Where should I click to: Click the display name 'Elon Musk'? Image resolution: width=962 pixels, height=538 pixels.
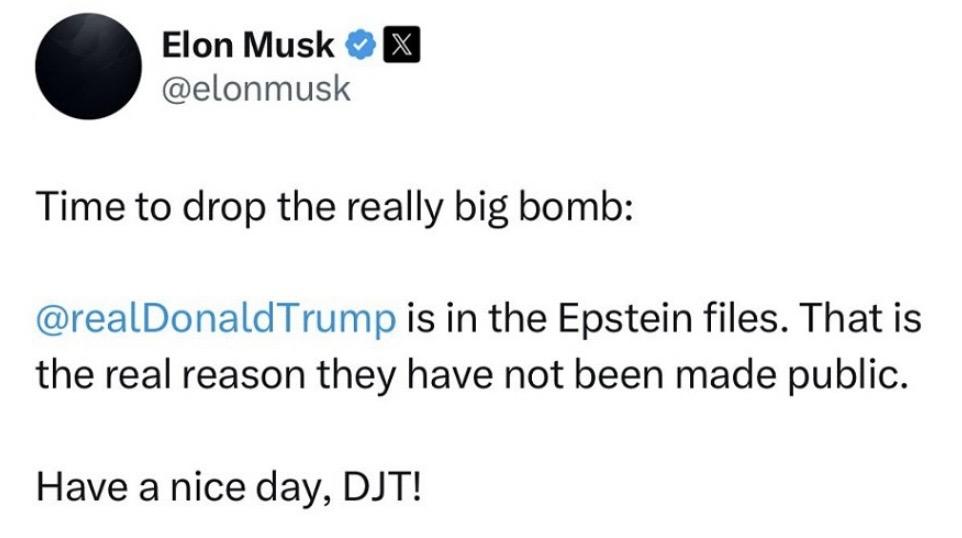pyautogui.click(x=247, y=47)
